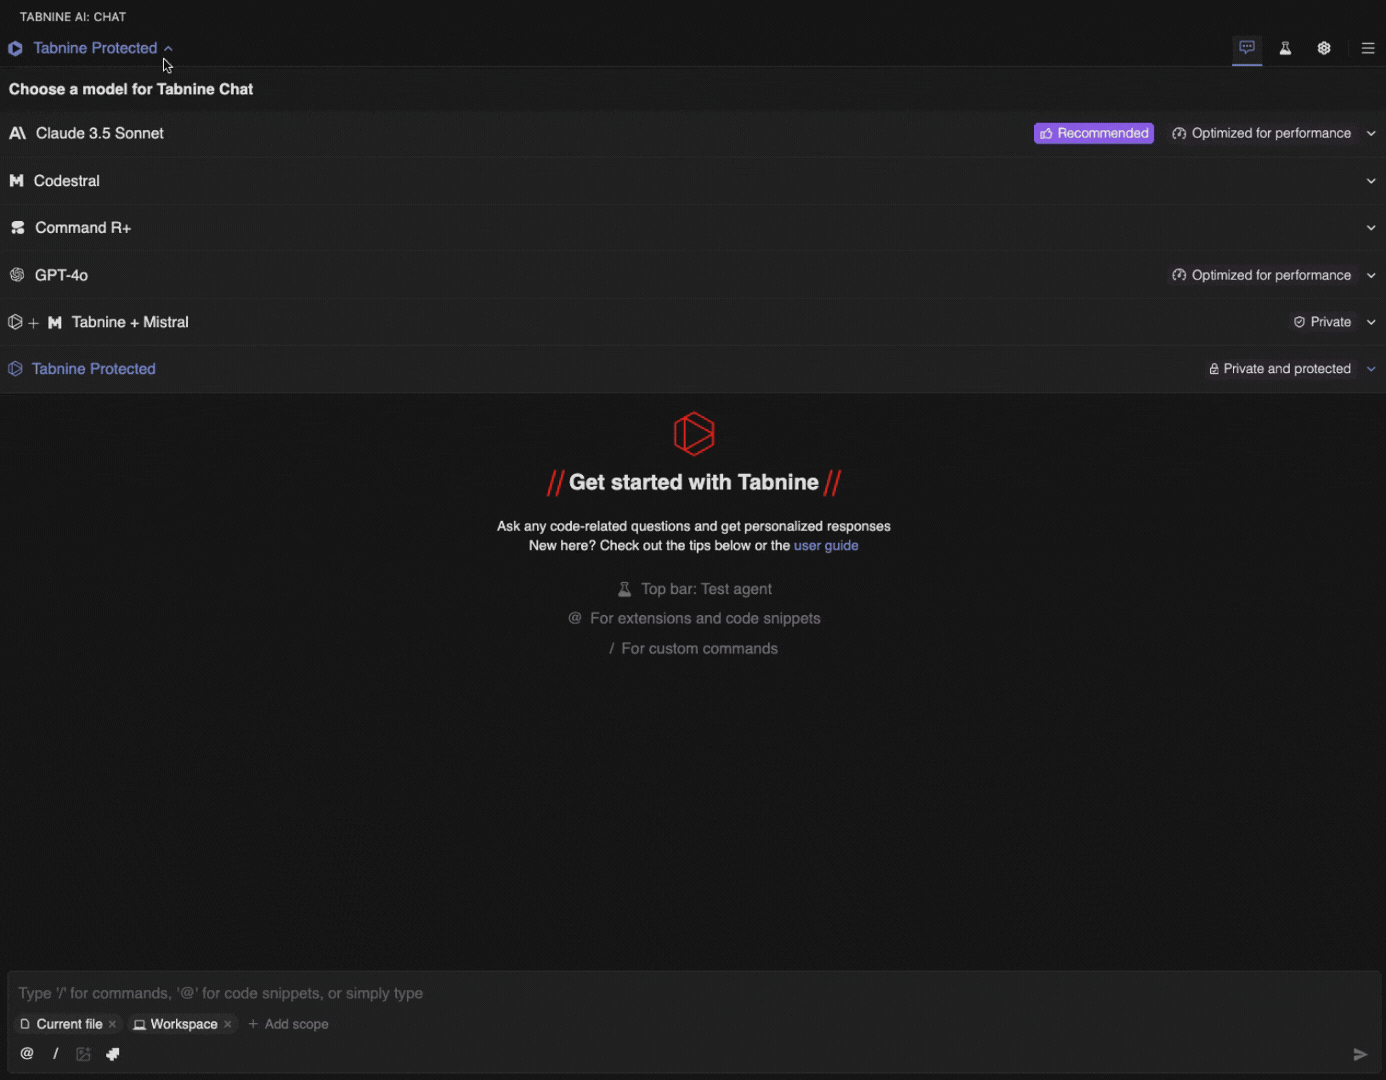This screenshot has height=1080, width=1386.
Task: Click the send message arrow
Action: click(1359, 1054)
